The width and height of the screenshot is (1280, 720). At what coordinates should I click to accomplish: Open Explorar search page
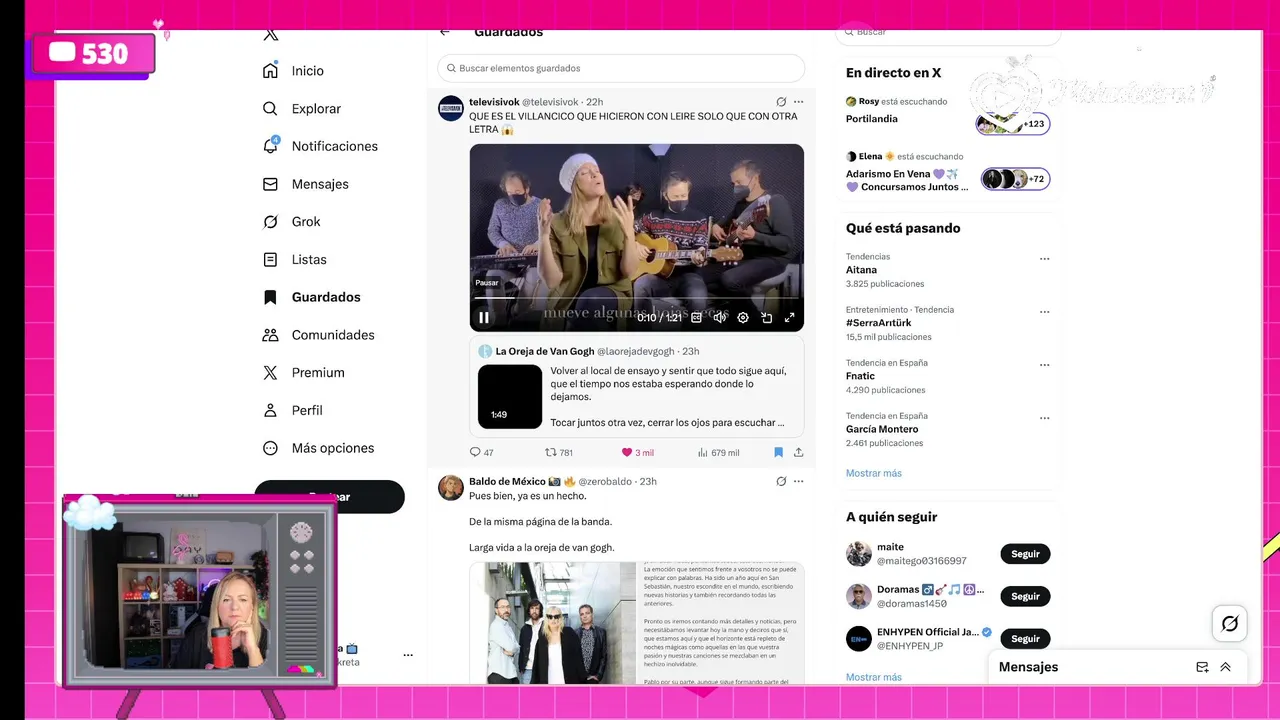(302, 109)
